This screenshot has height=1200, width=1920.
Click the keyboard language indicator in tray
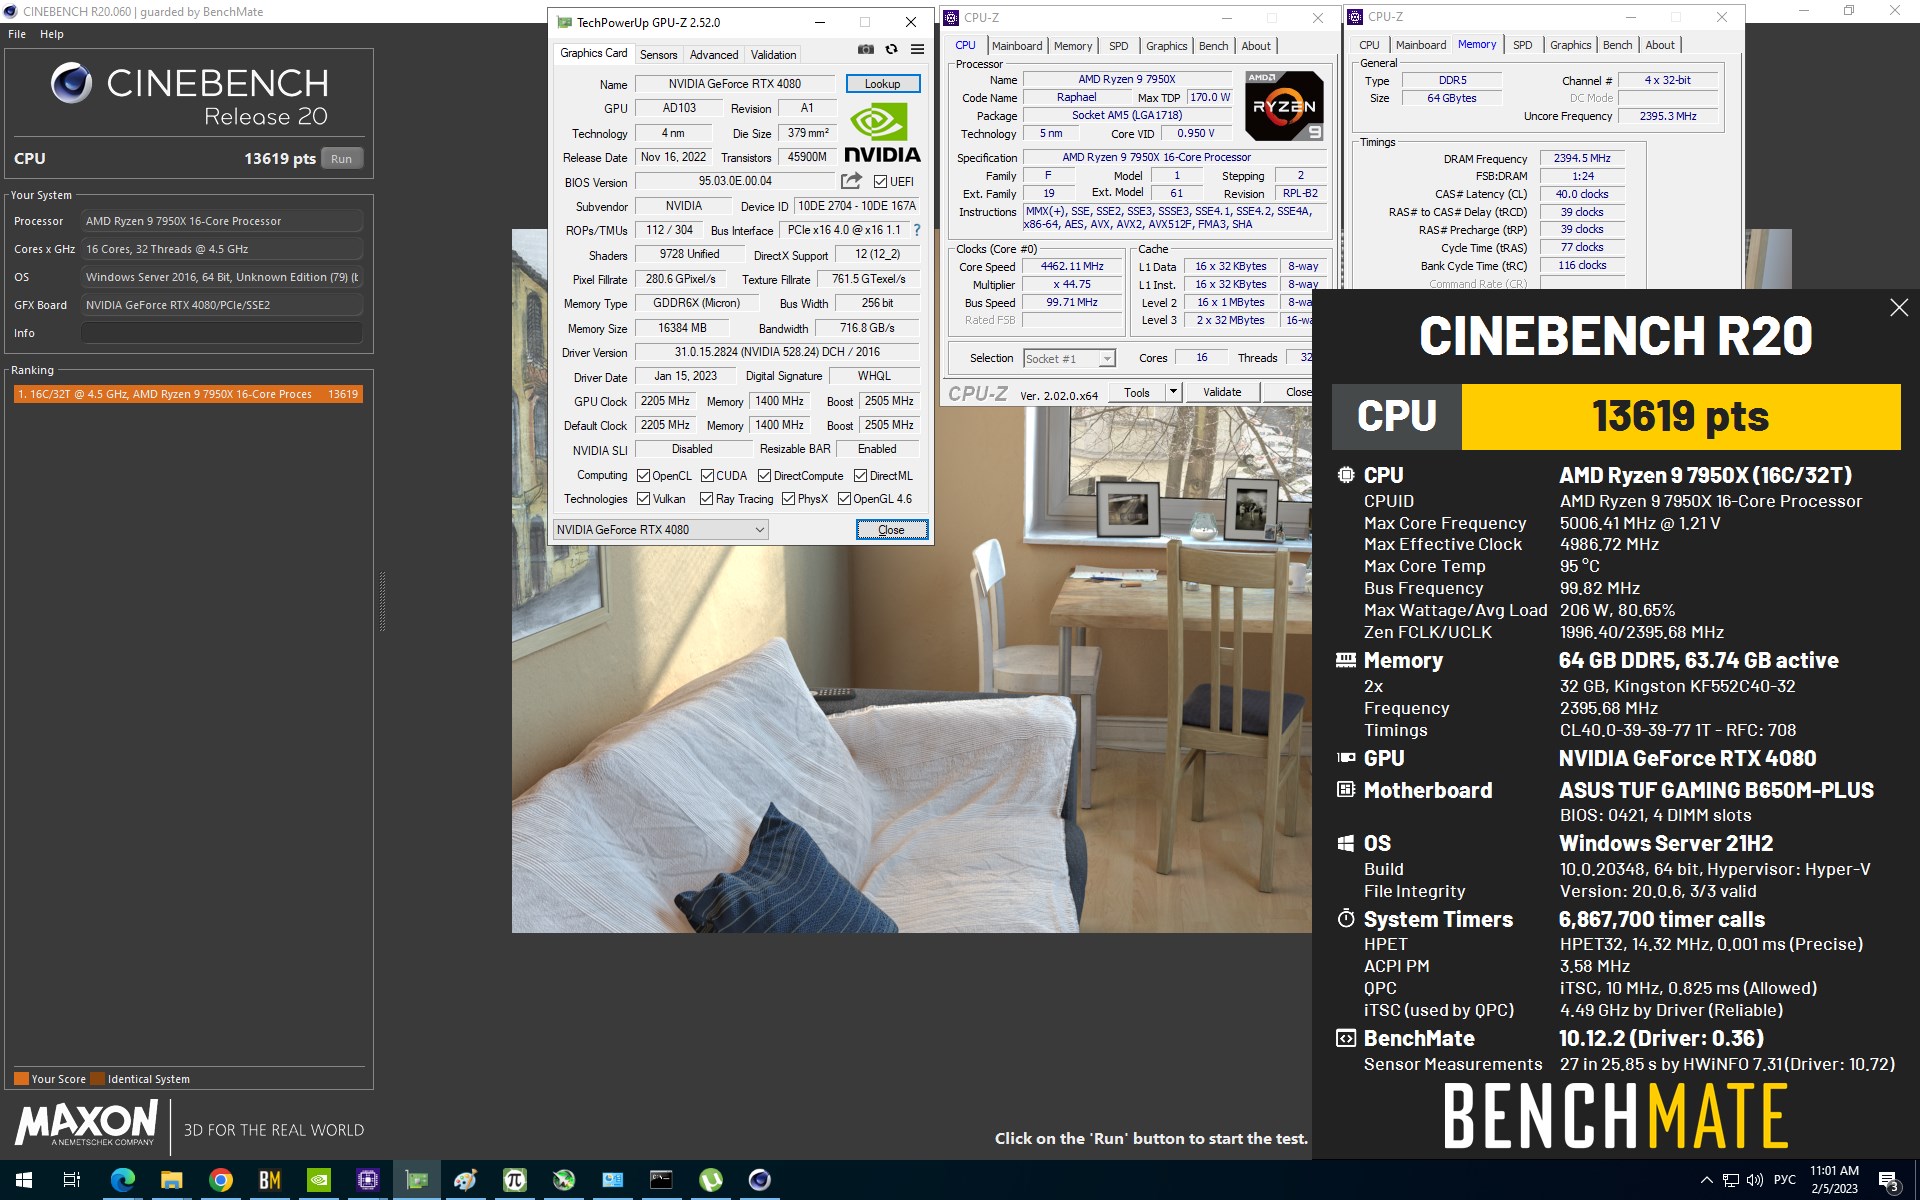(1785, 1180)
